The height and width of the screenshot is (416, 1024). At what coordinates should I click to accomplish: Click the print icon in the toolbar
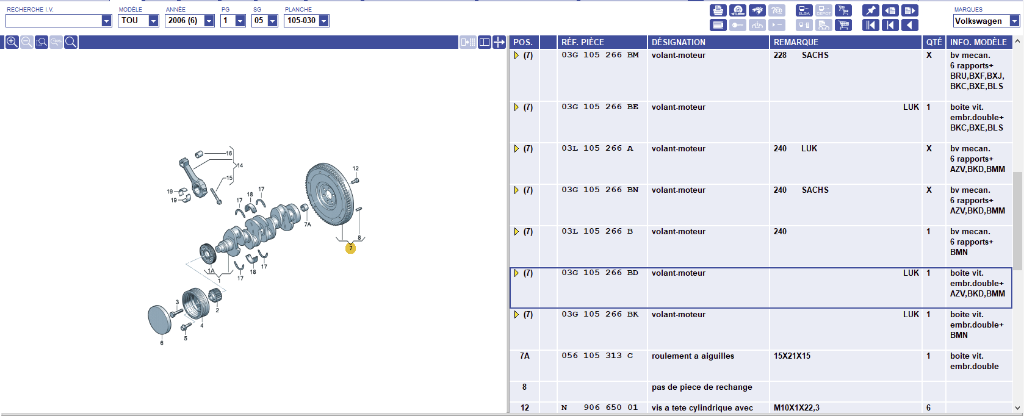717,11
